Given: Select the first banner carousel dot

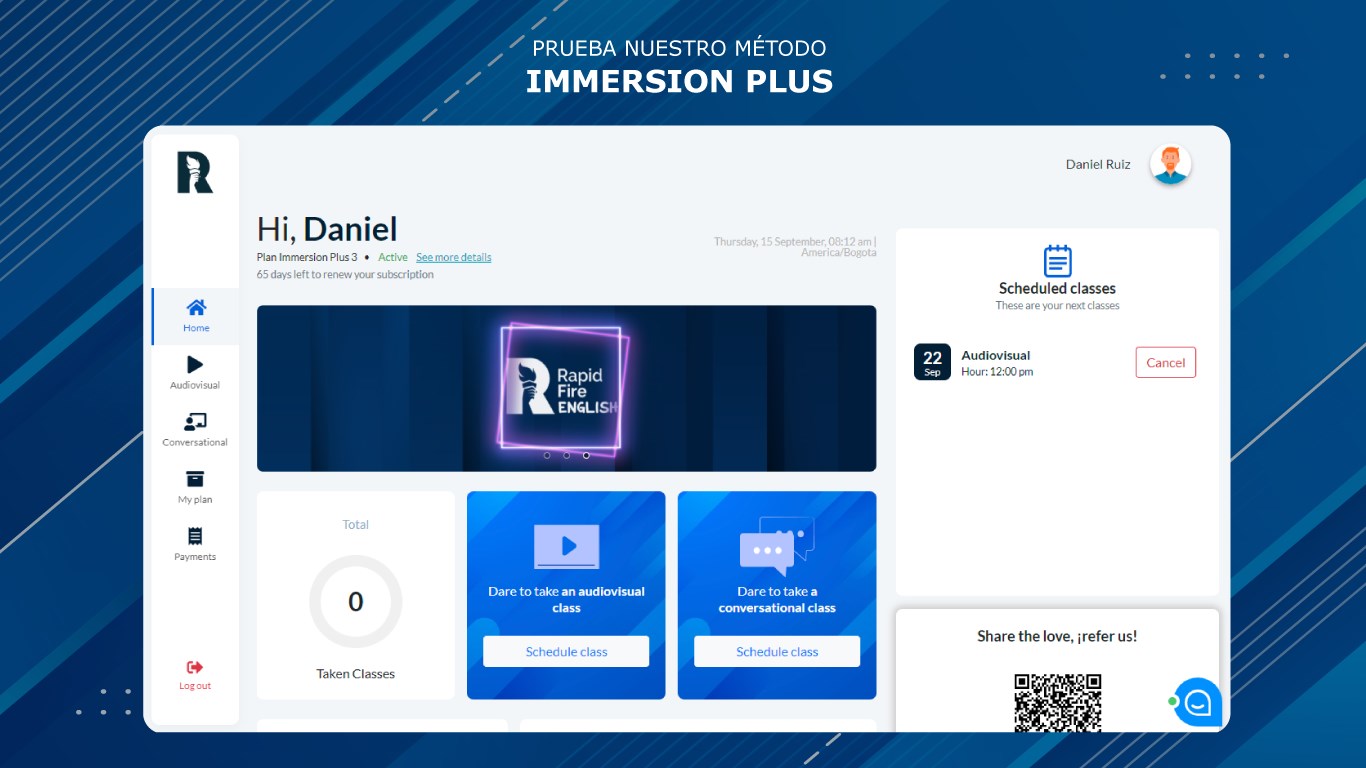Looking at the screenshot, I should tap(547, 455).
